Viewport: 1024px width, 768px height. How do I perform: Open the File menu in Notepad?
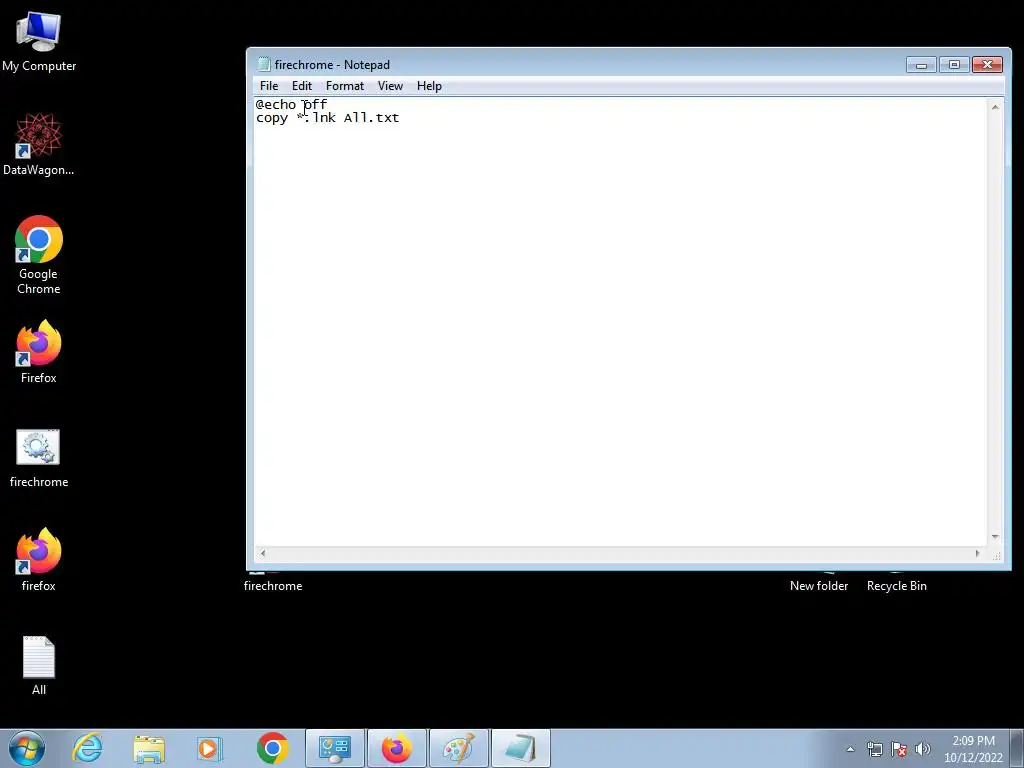click(x=269, y=86)
